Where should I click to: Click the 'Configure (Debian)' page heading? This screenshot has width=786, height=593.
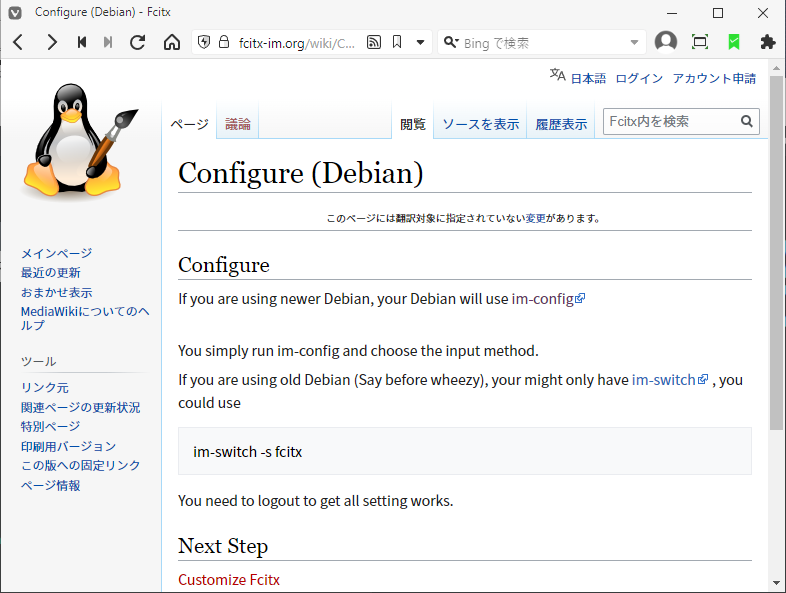click(301, 173)
